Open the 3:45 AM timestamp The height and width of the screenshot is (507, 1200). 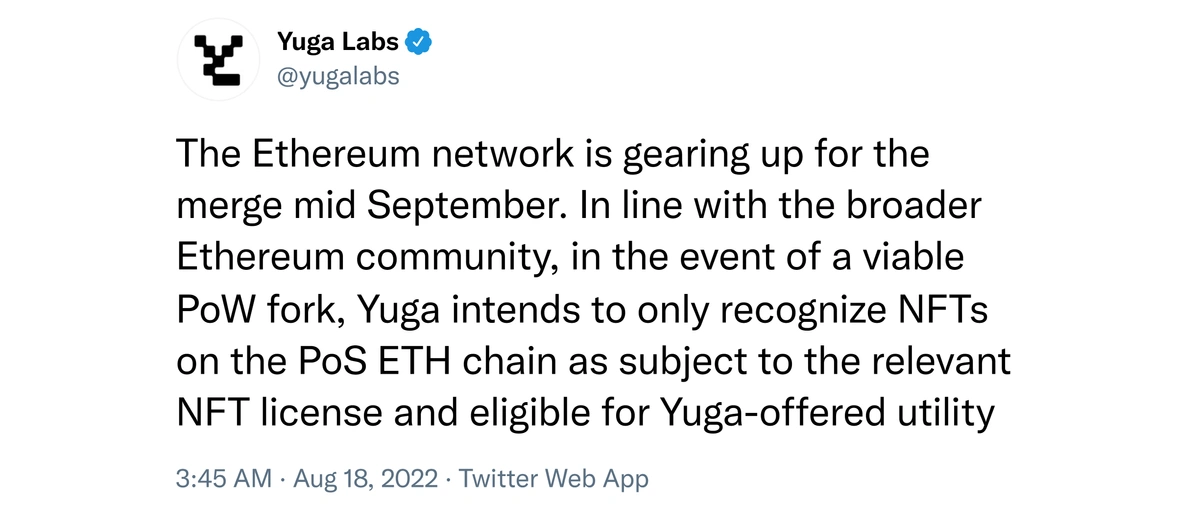223,479
